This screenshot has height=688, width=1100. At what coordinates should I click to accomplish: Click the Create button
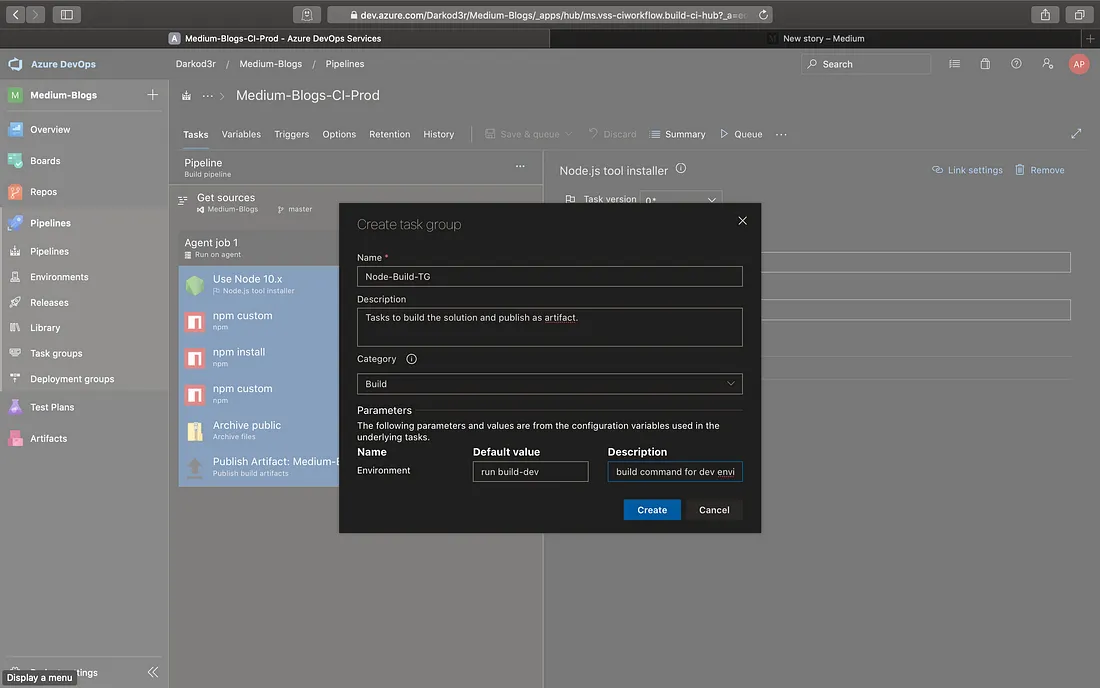(652, 510)
